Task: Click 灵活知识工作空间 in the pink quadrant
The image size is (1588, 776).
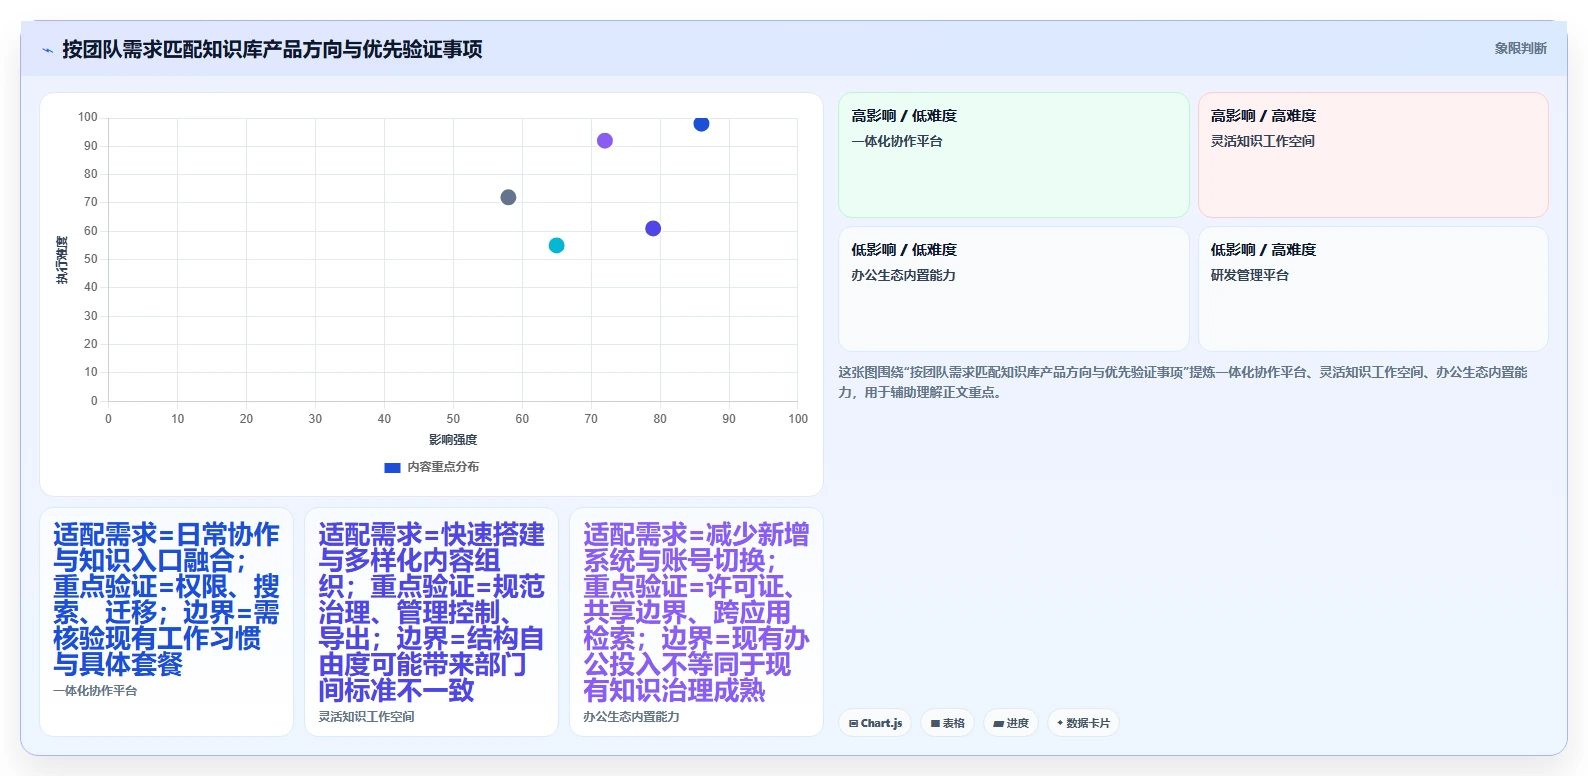Action: click(1263, 141)
